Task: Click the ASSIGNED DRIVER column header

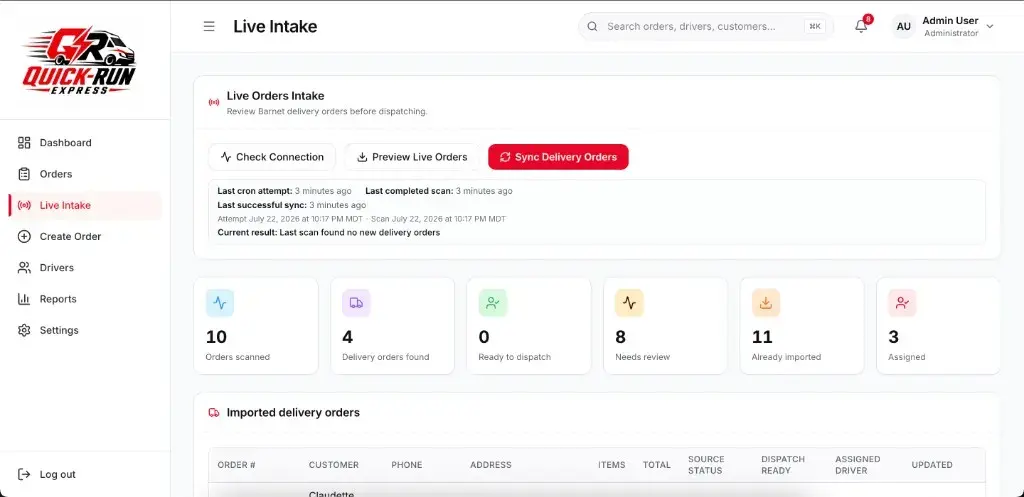Action: 857,465
